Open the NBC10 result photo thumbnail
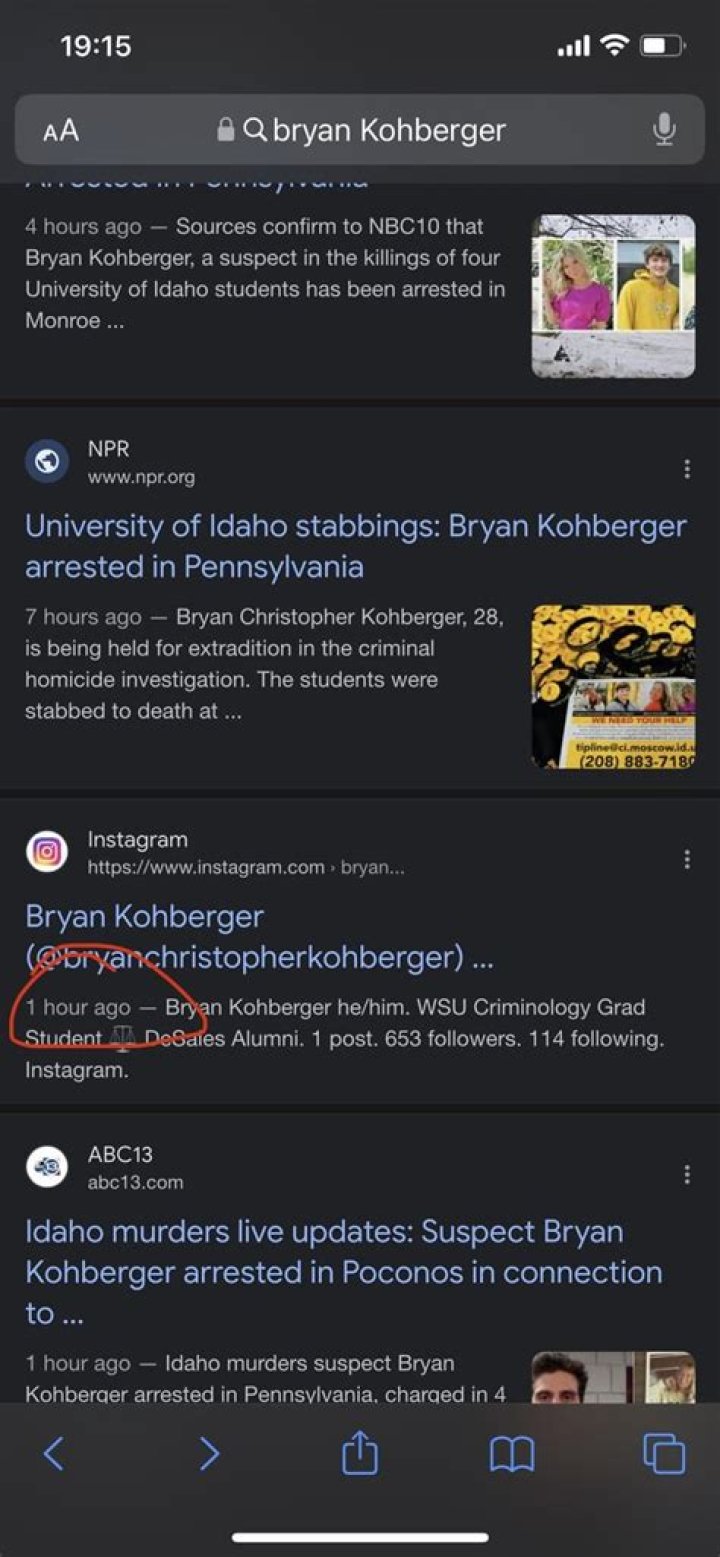Image resolution: width=720 pixels, height=1557 pixels. (x=613, y=296)
